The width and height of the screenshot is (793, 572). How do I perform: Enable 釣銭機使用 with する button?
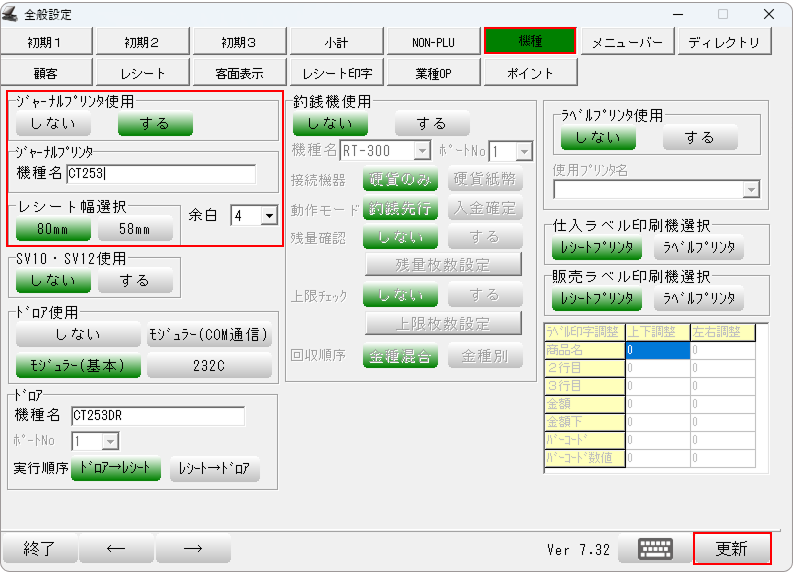click(432, 124)
